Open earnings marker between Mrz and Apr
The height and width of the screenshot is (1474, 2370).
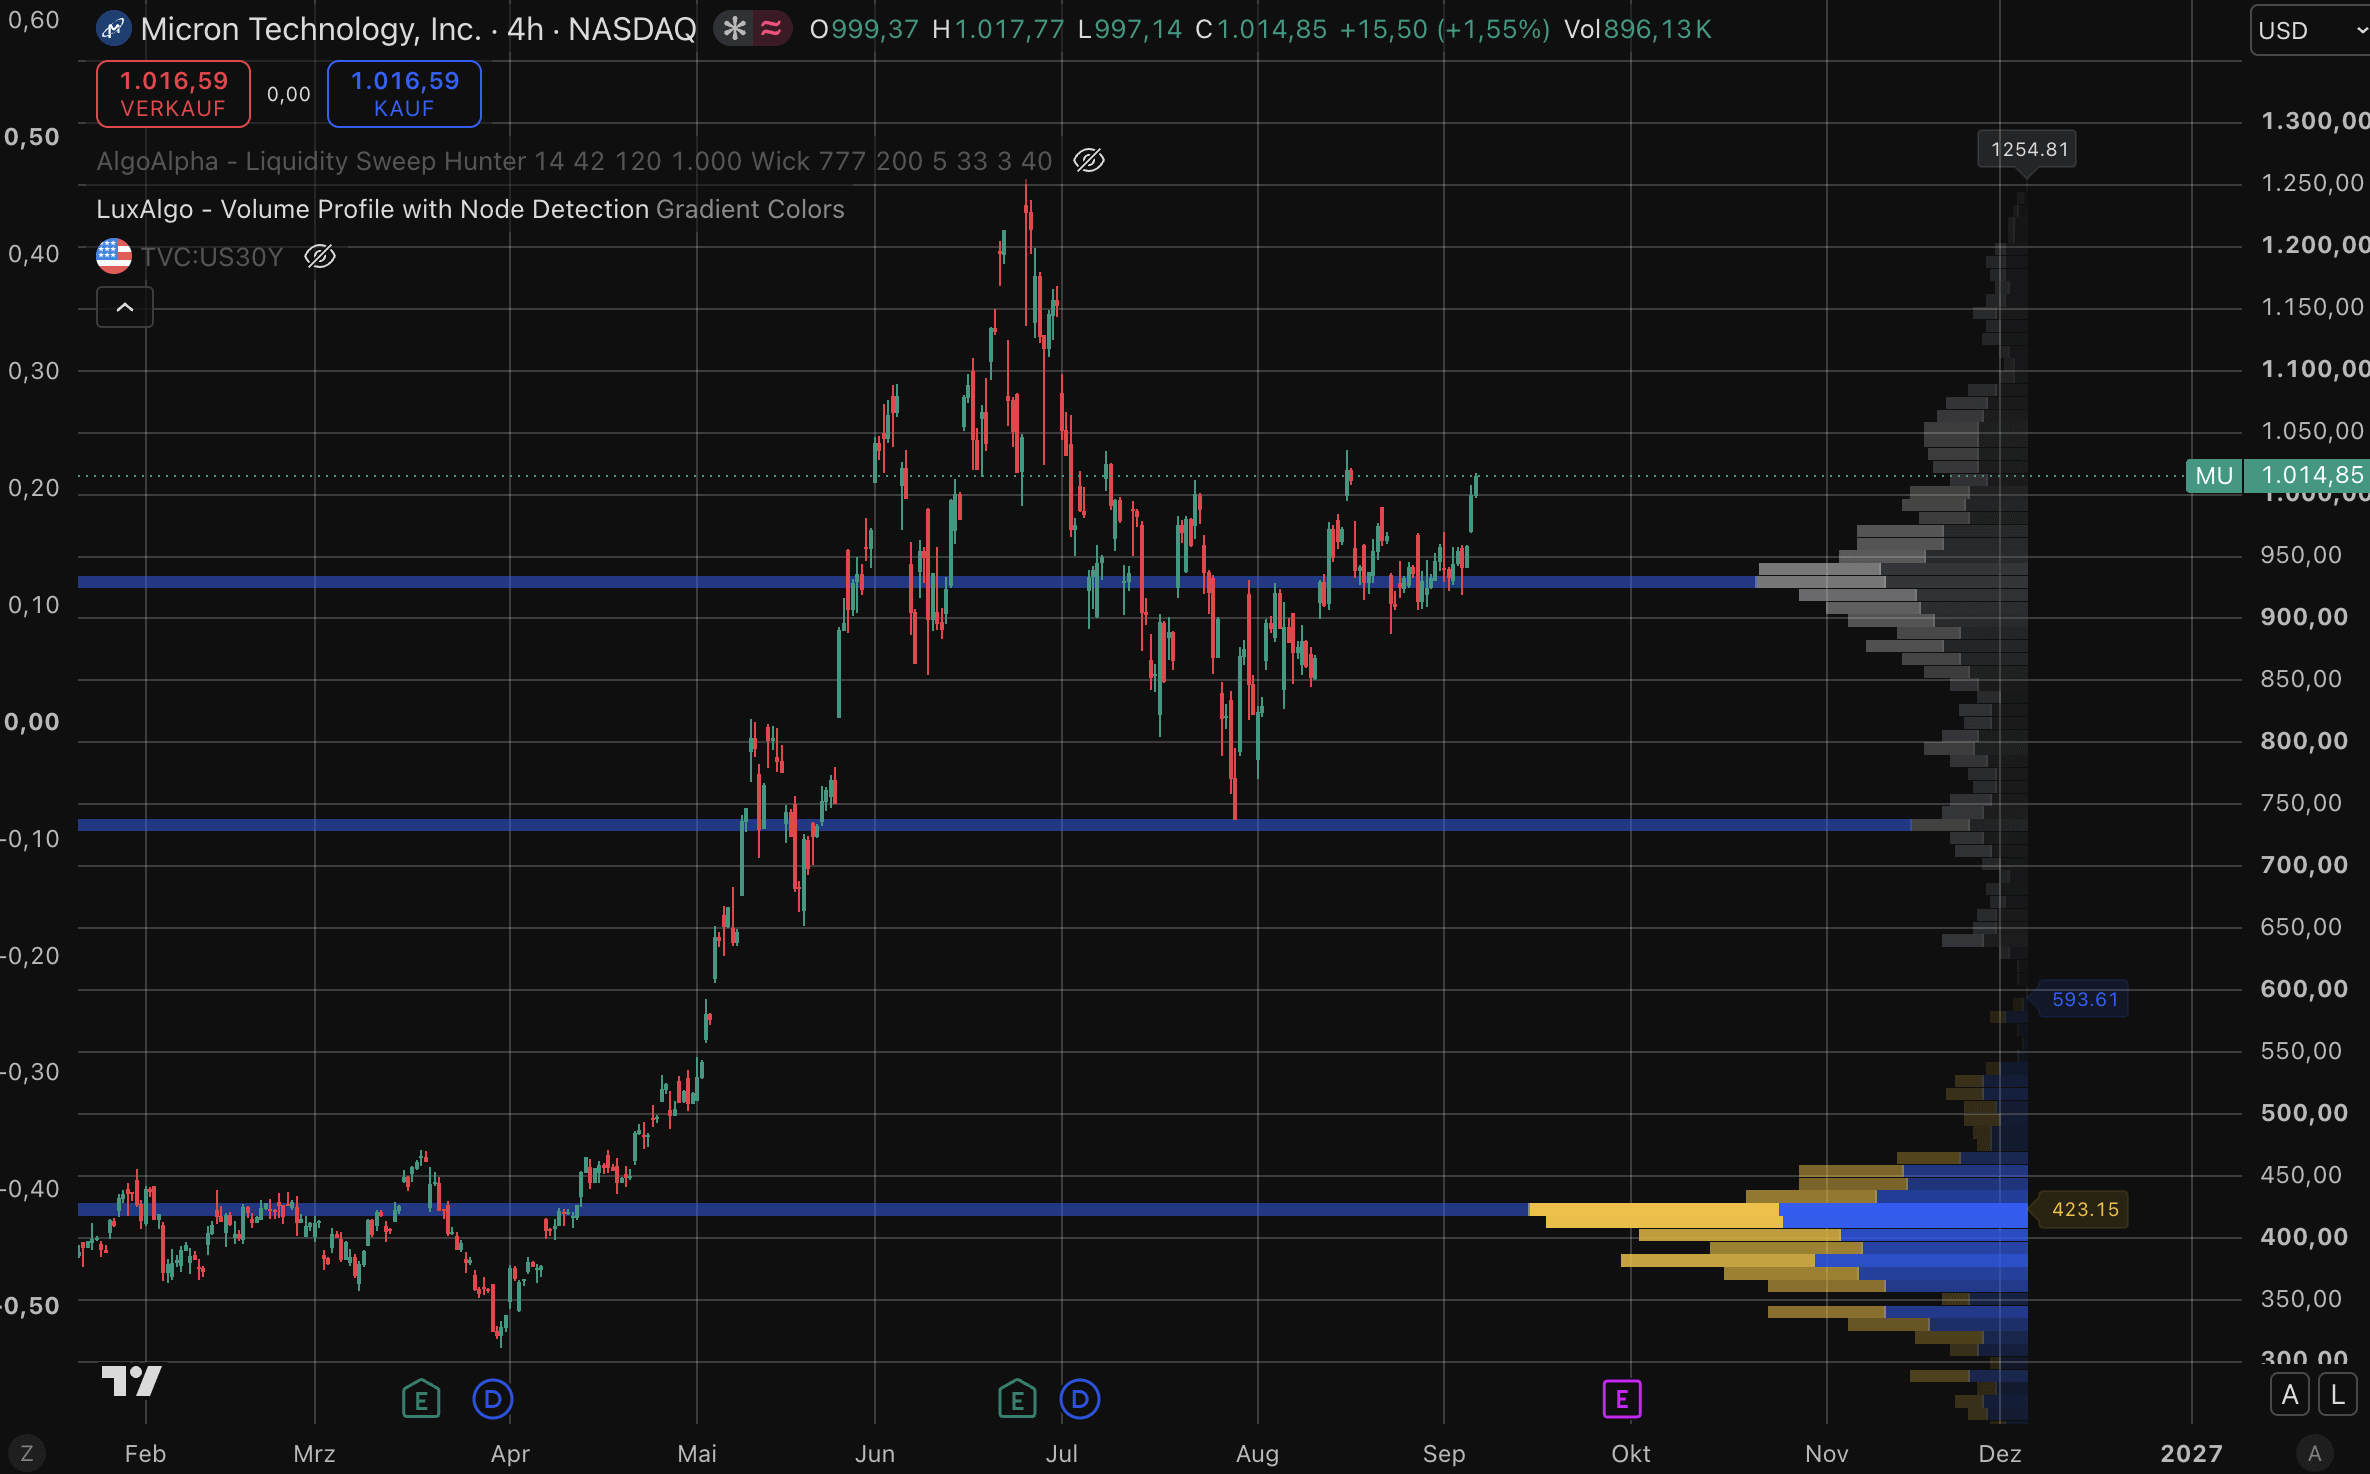pyautogui.click(x=421, y=1399)
